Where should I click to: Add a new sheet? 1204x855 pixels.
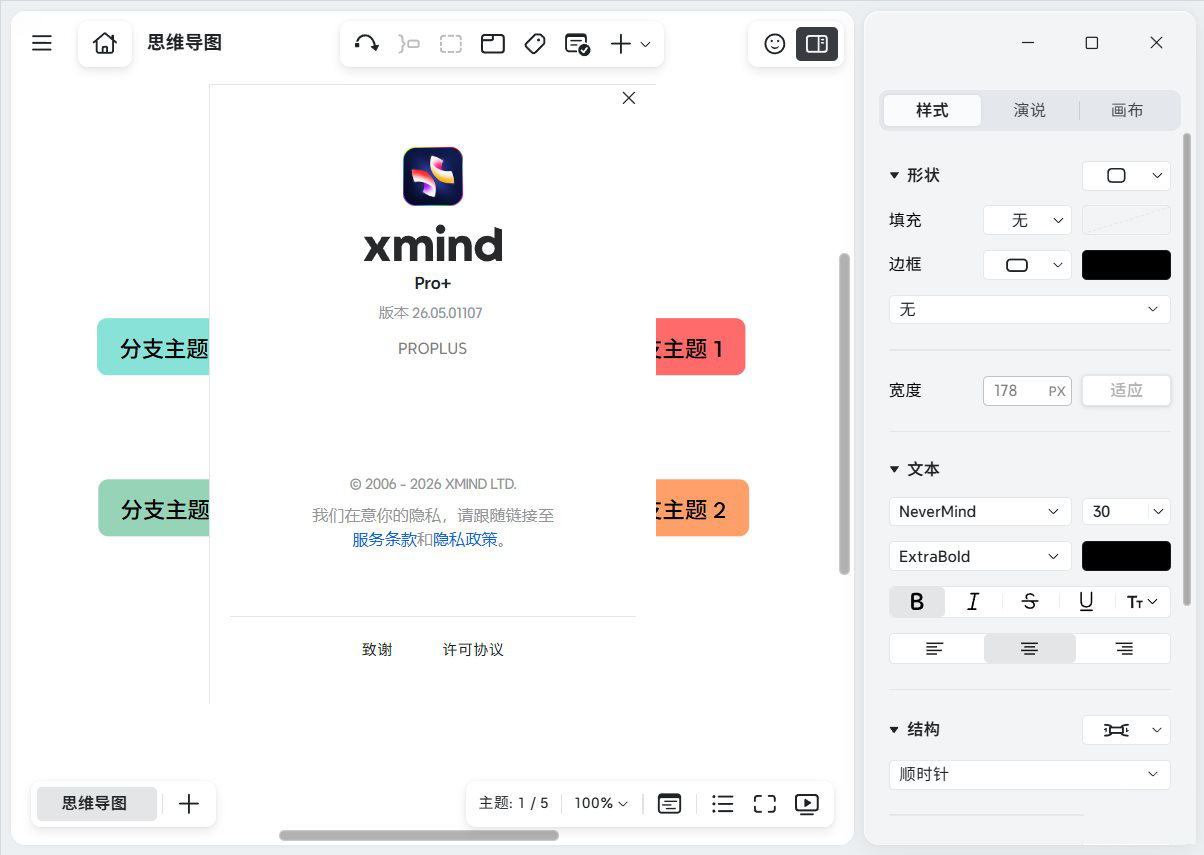pos(189,804)
